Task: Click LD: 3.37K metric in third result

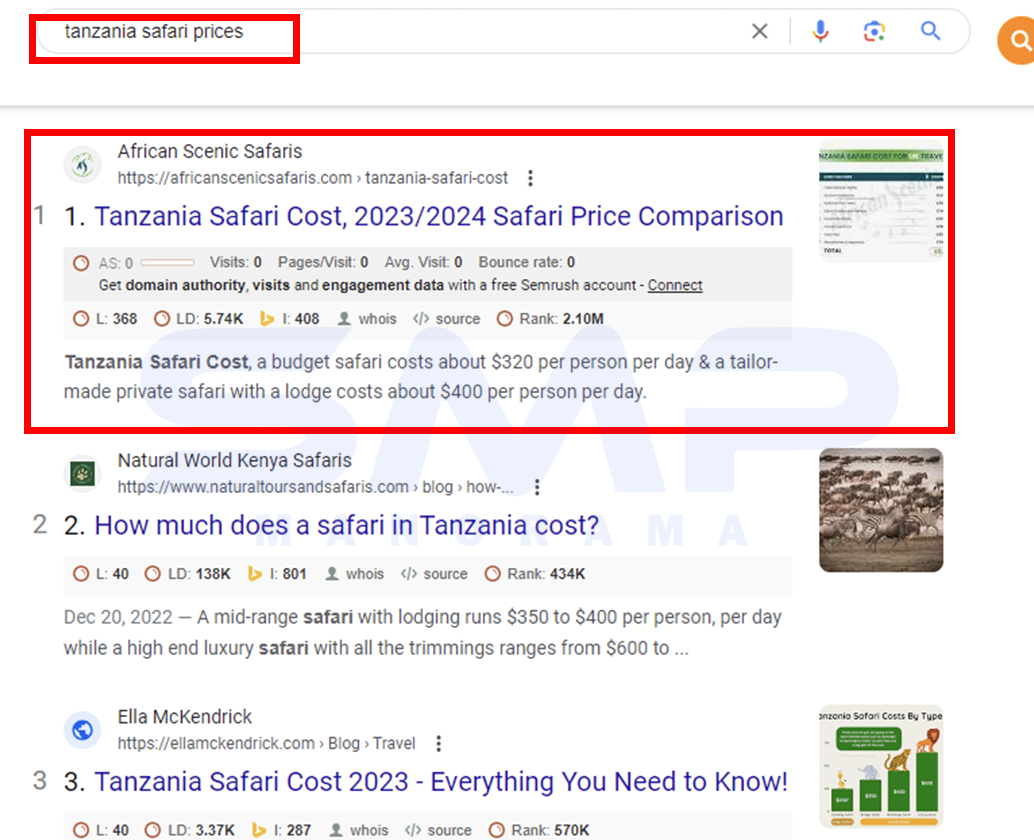Action: pyautogui.click(x=189, y=830)
